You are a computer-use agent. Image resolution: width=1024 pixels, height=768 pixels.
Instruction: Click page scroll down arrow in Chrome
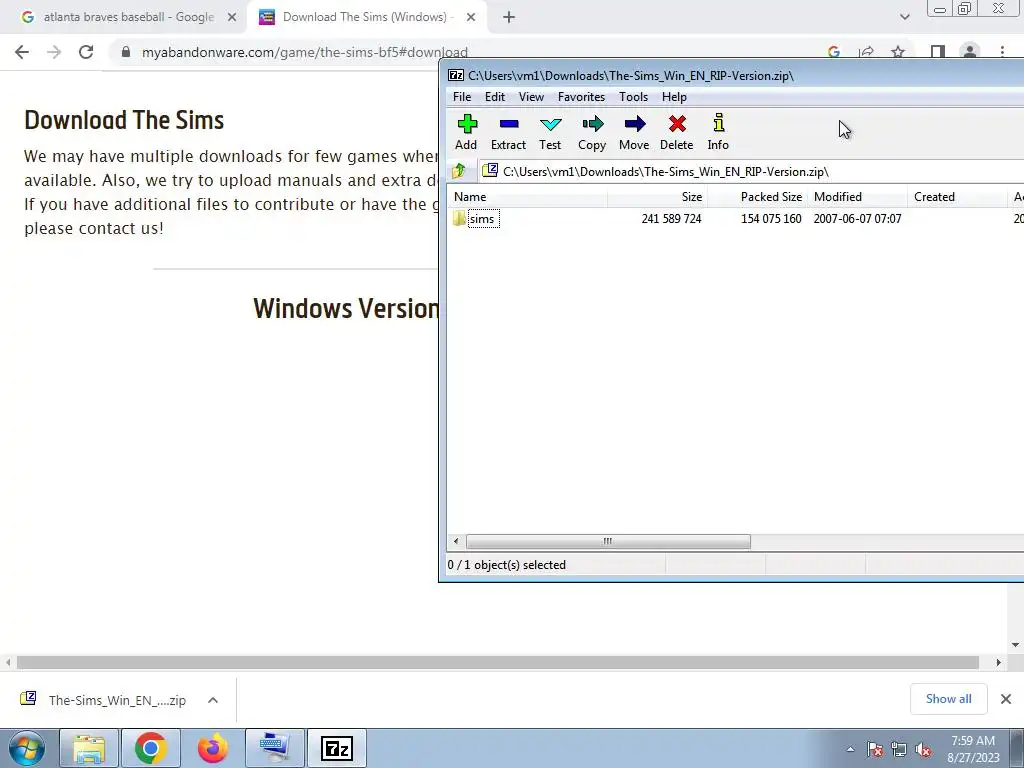[x=1016, y=645]
